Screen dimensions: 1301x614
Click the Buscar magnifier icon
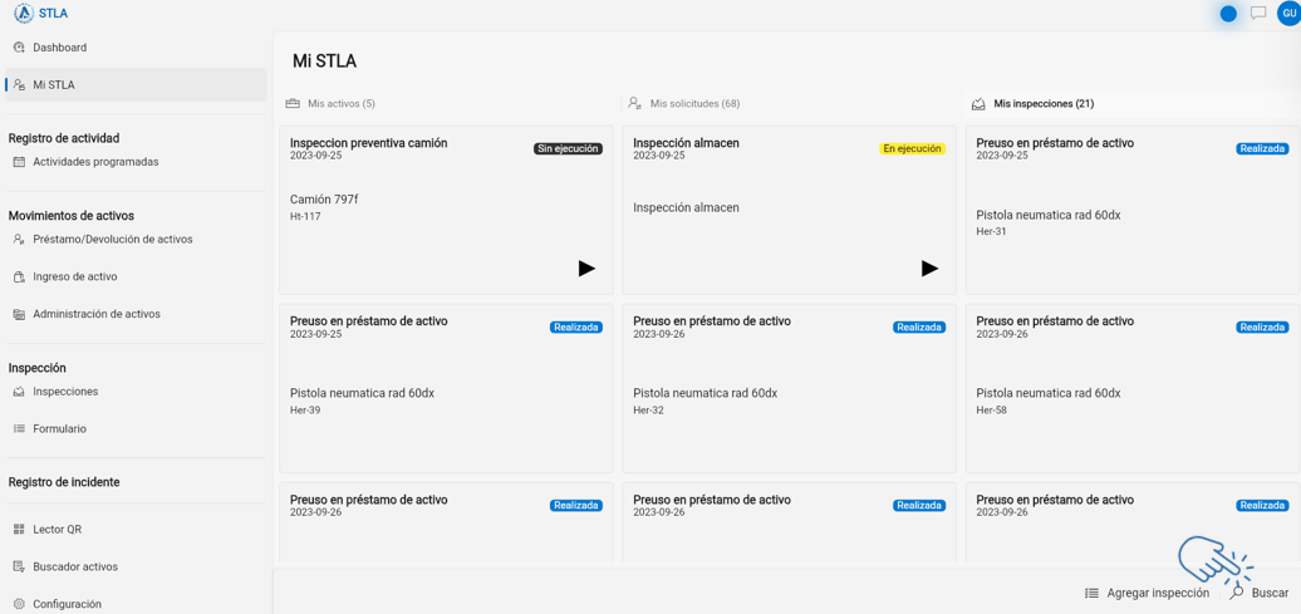(x=1237, y=593)
